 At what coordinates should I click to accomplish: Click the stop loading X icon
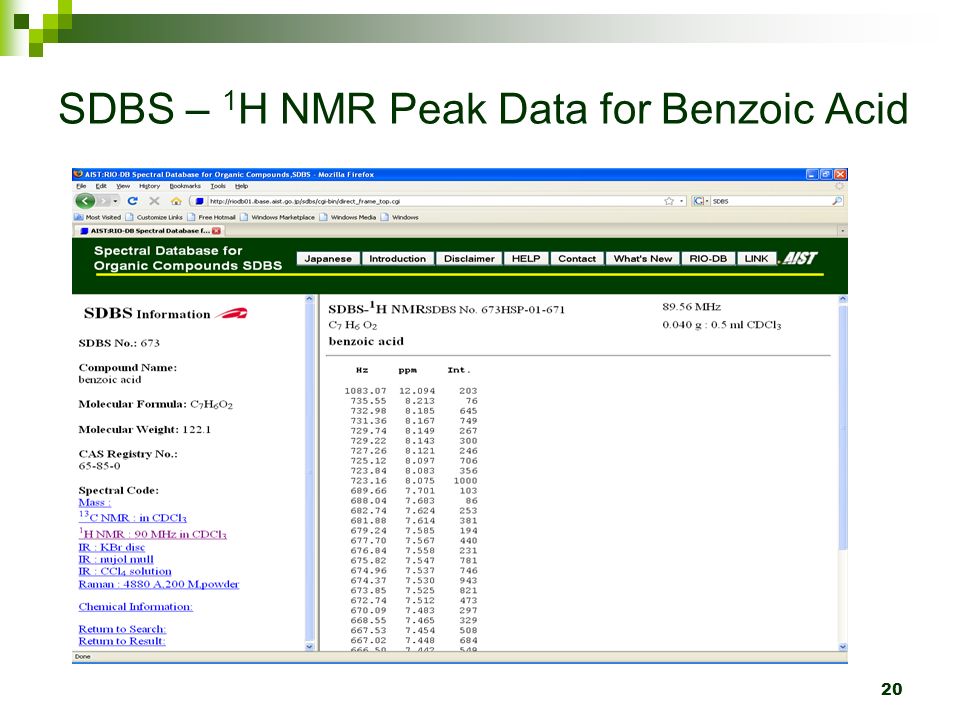click(x=154, y=201)
